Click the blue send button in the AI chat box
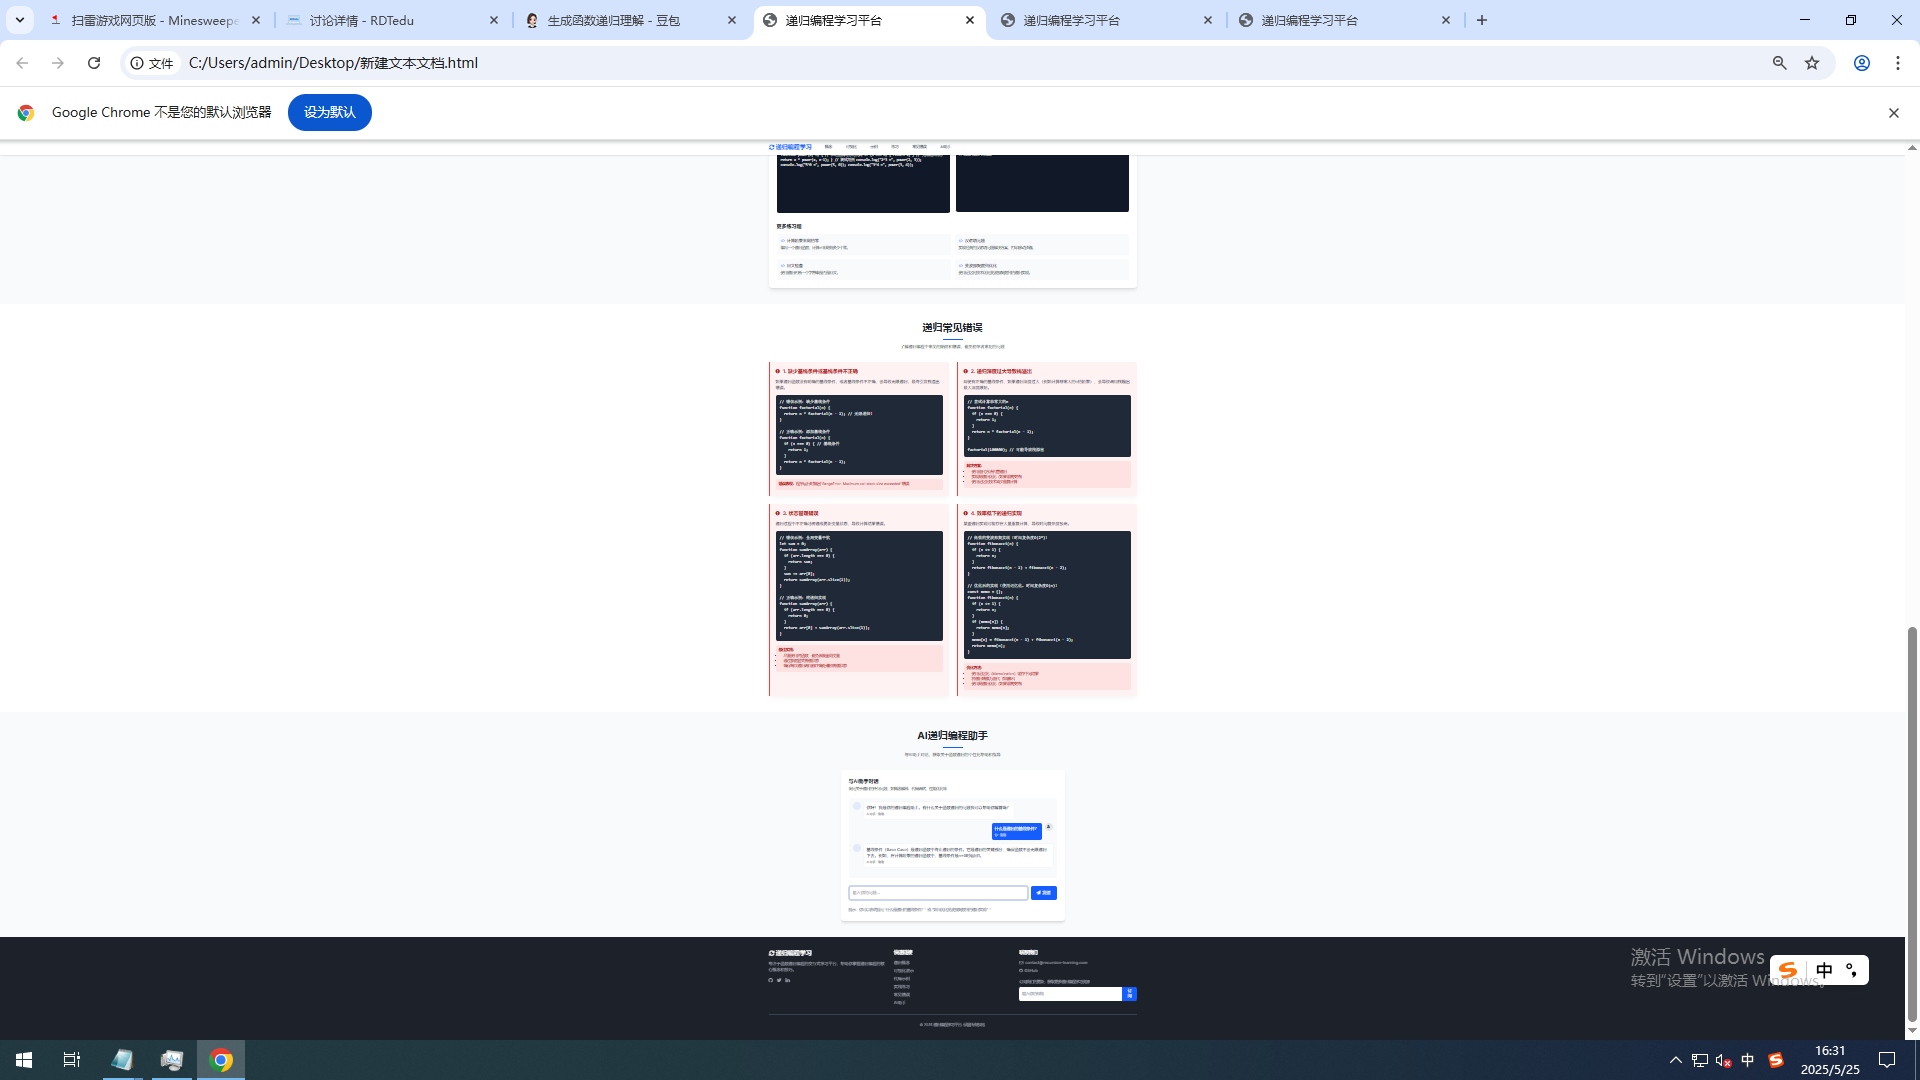The image size is (1920, 1080). click(1043, 893)
